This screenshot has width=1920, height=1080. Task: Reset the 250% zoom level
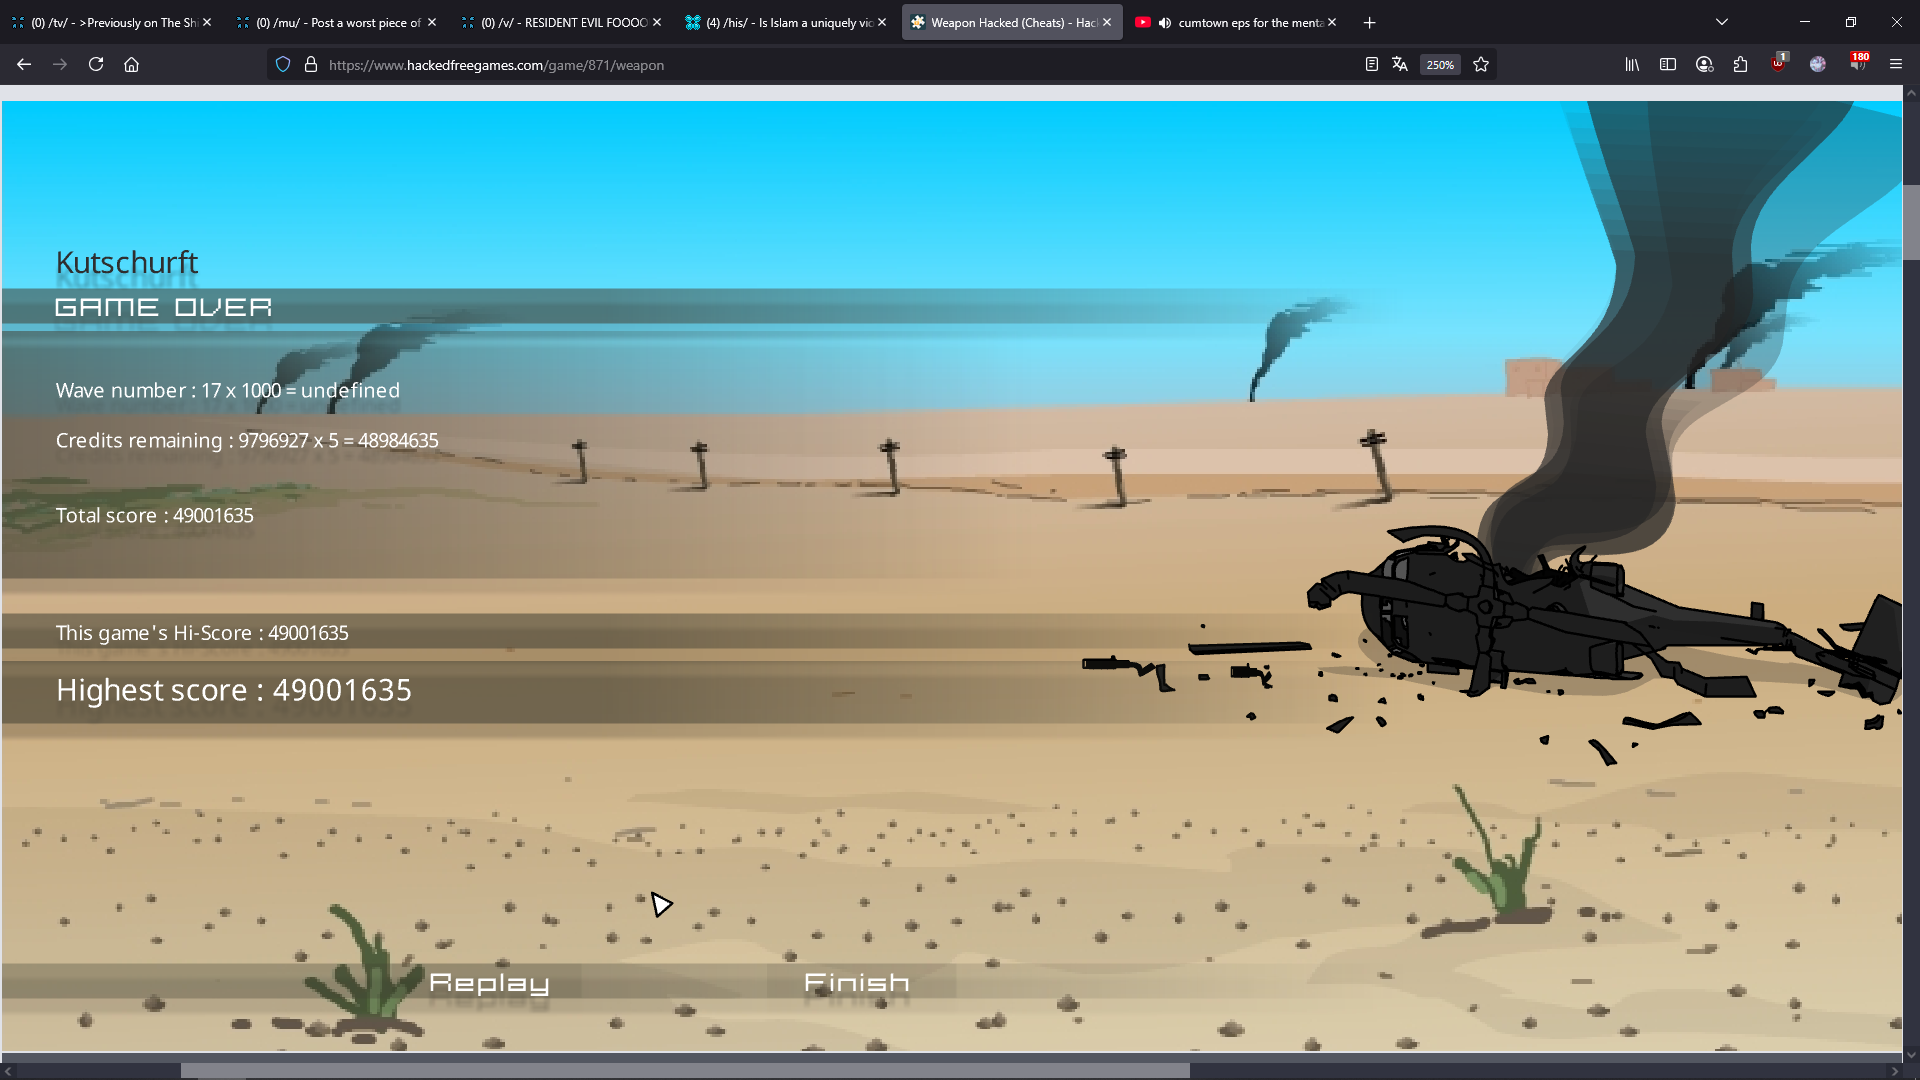tap(1440, 65)
